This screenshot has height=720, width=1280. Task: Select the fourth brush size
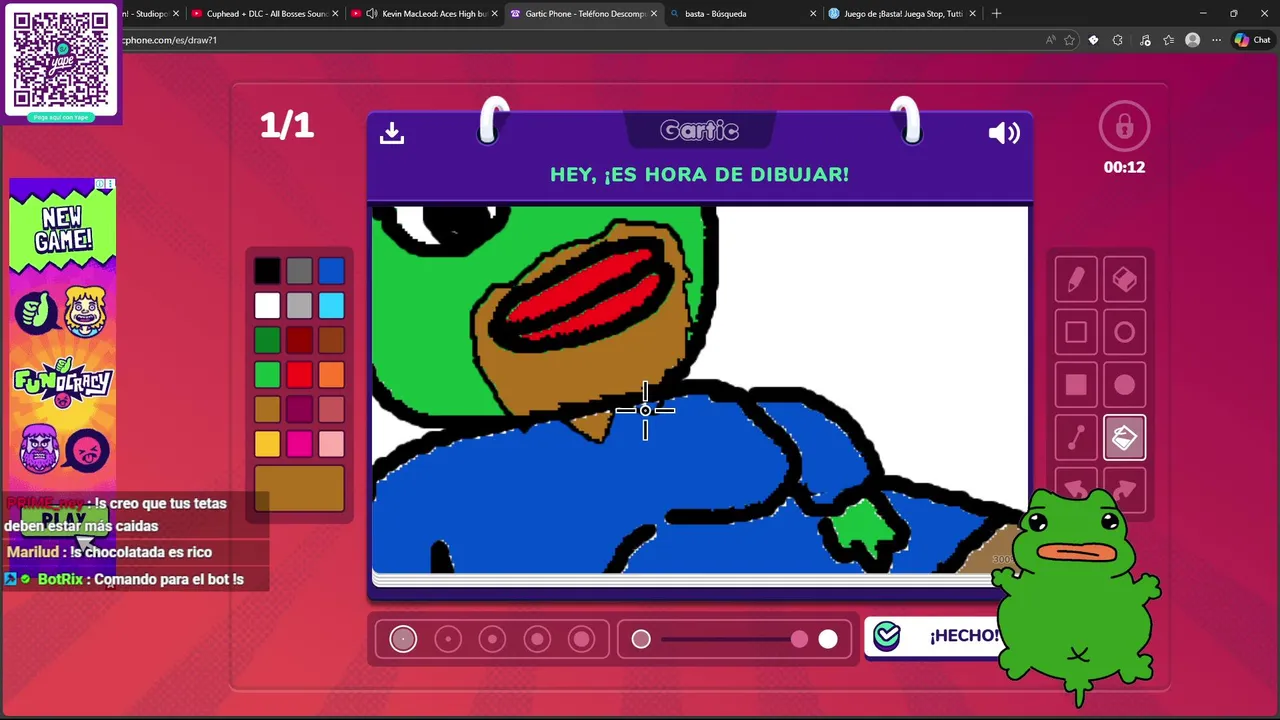tap(537, 639)
